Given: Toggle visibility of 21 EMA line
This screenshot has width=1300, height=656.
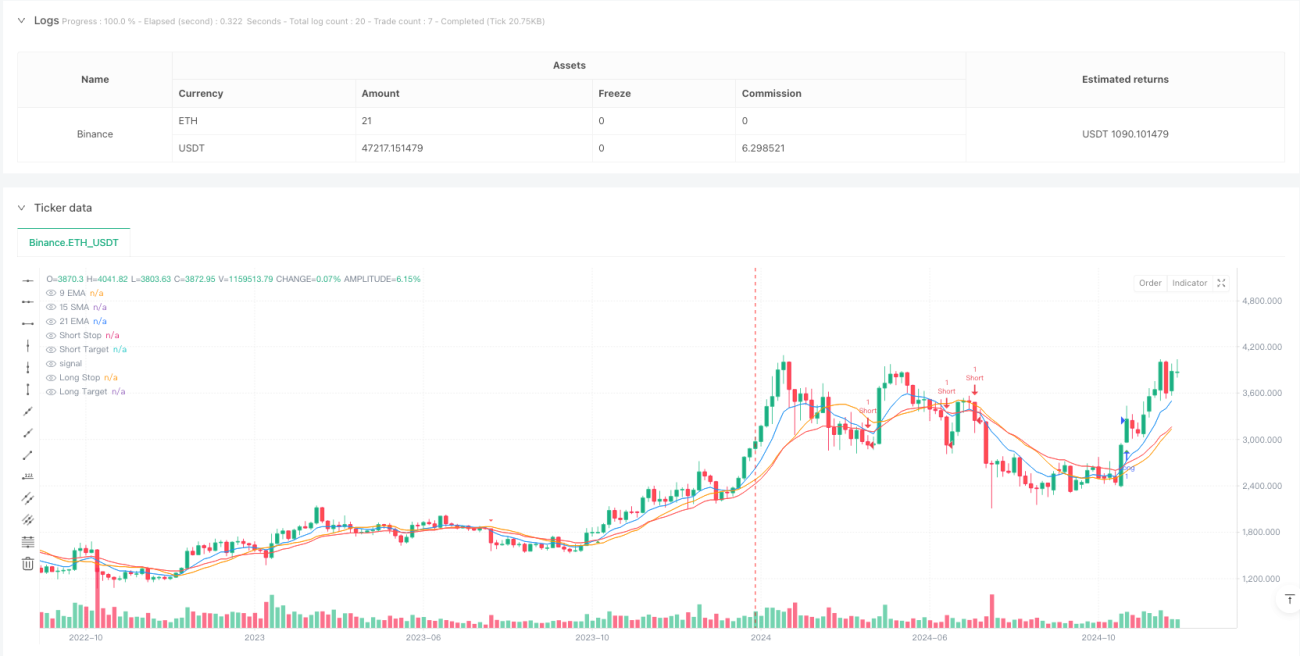Looking at the screenshot, I should [52, 321].
